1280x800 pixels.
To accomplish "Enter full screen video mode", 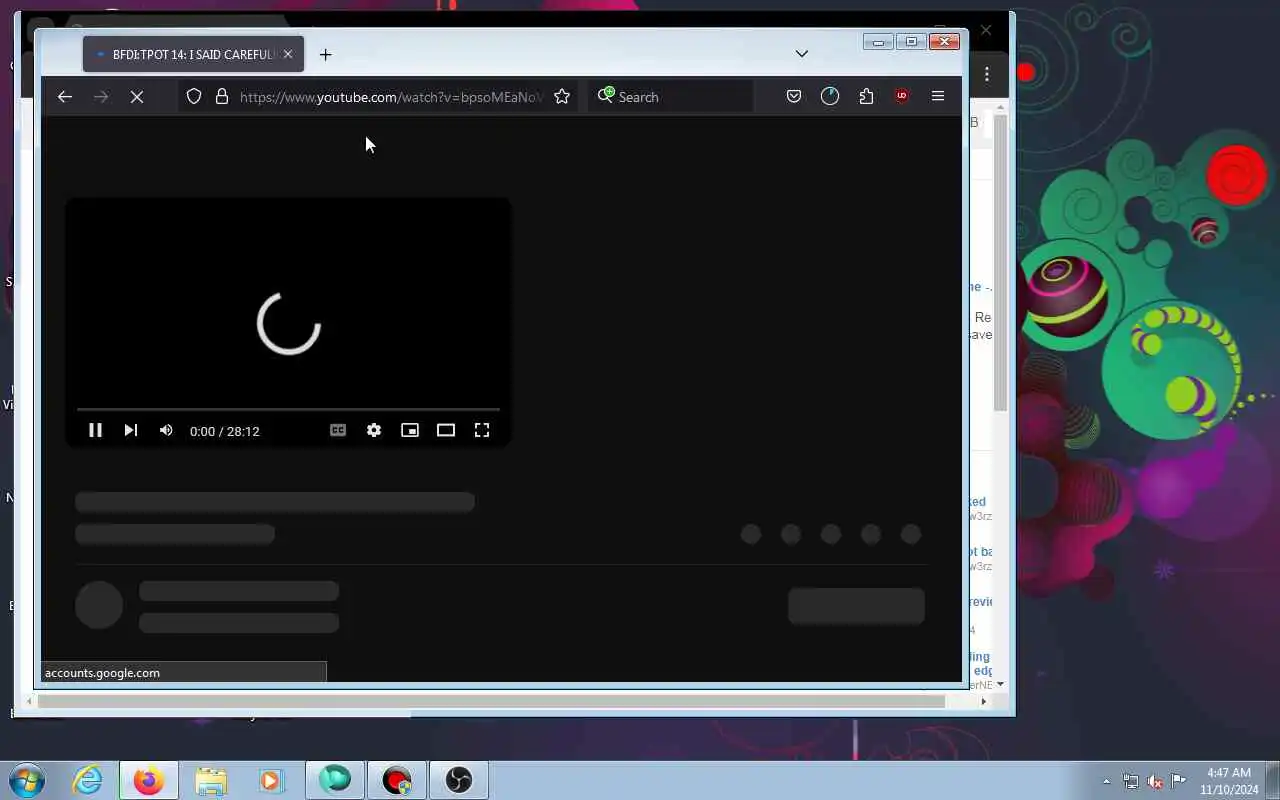I will pyautogui.click(x=482, y=430).
